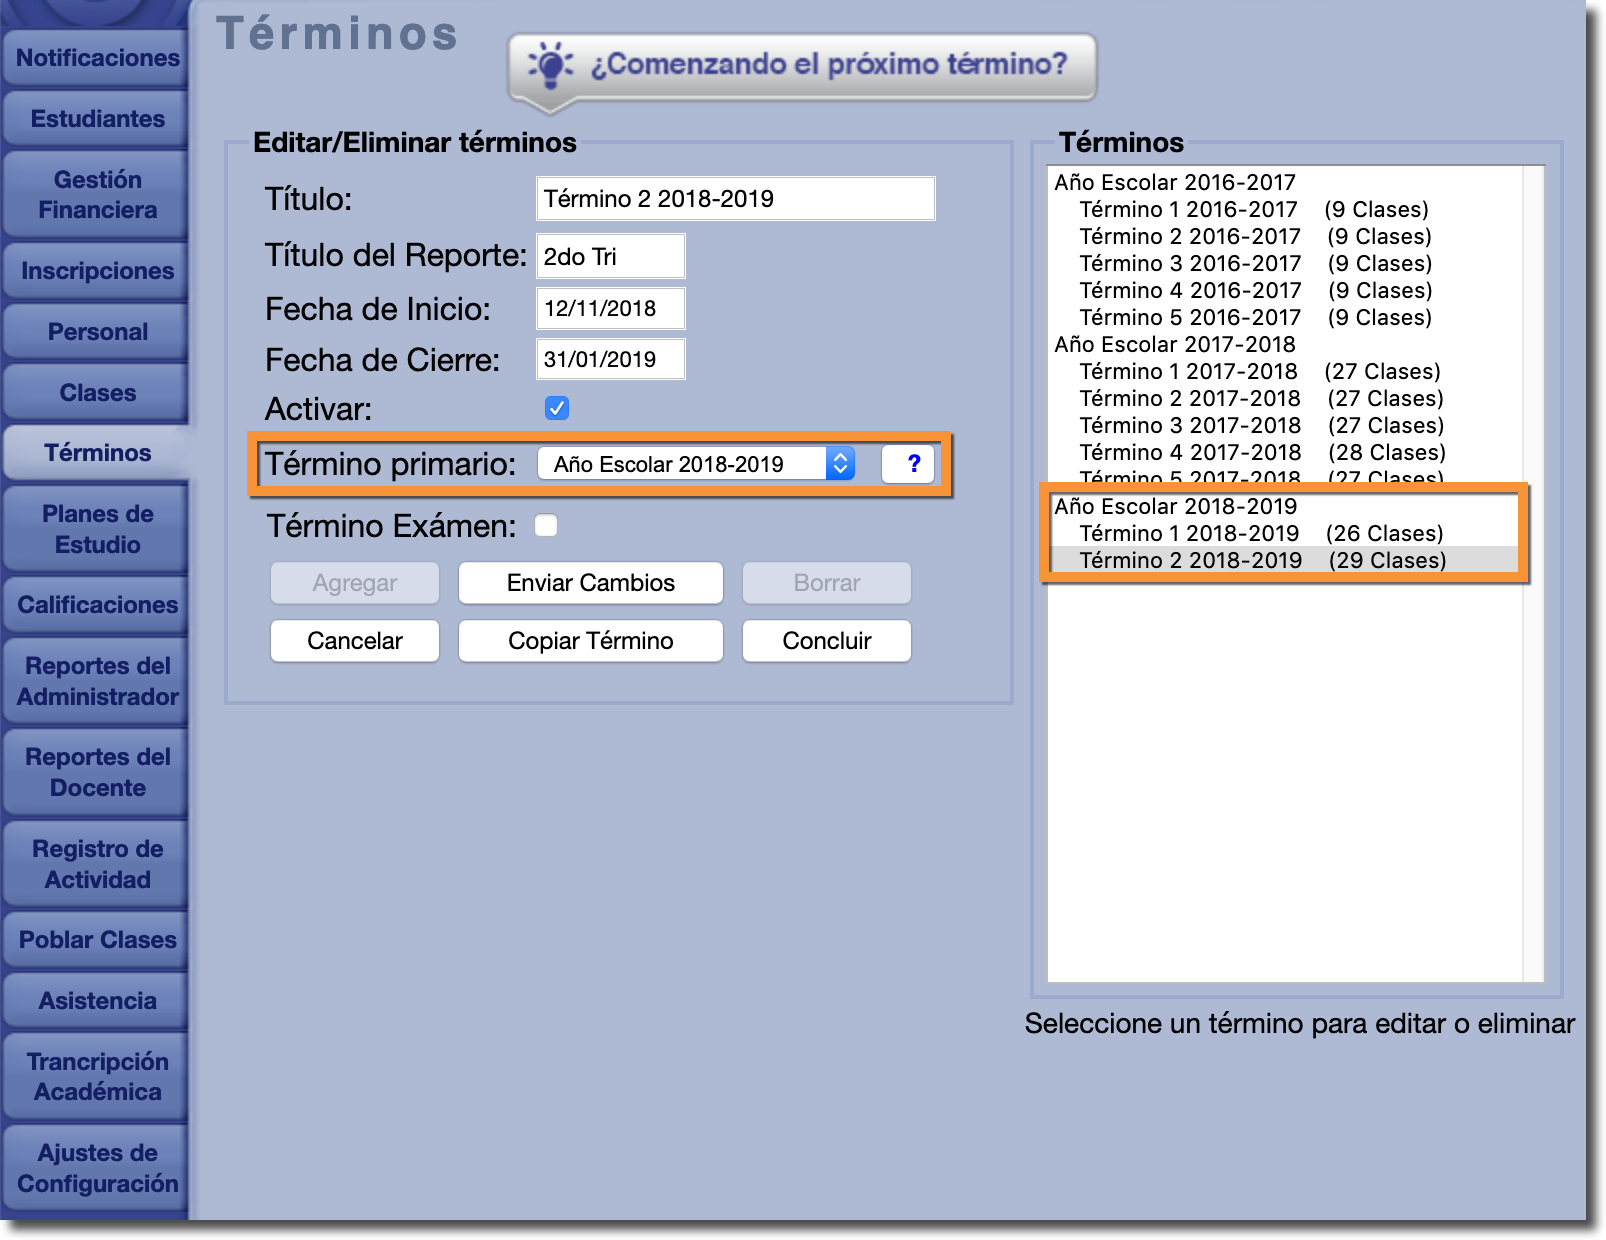
Task: Click the Copiar Término button
Action: [x=590, y=641]
